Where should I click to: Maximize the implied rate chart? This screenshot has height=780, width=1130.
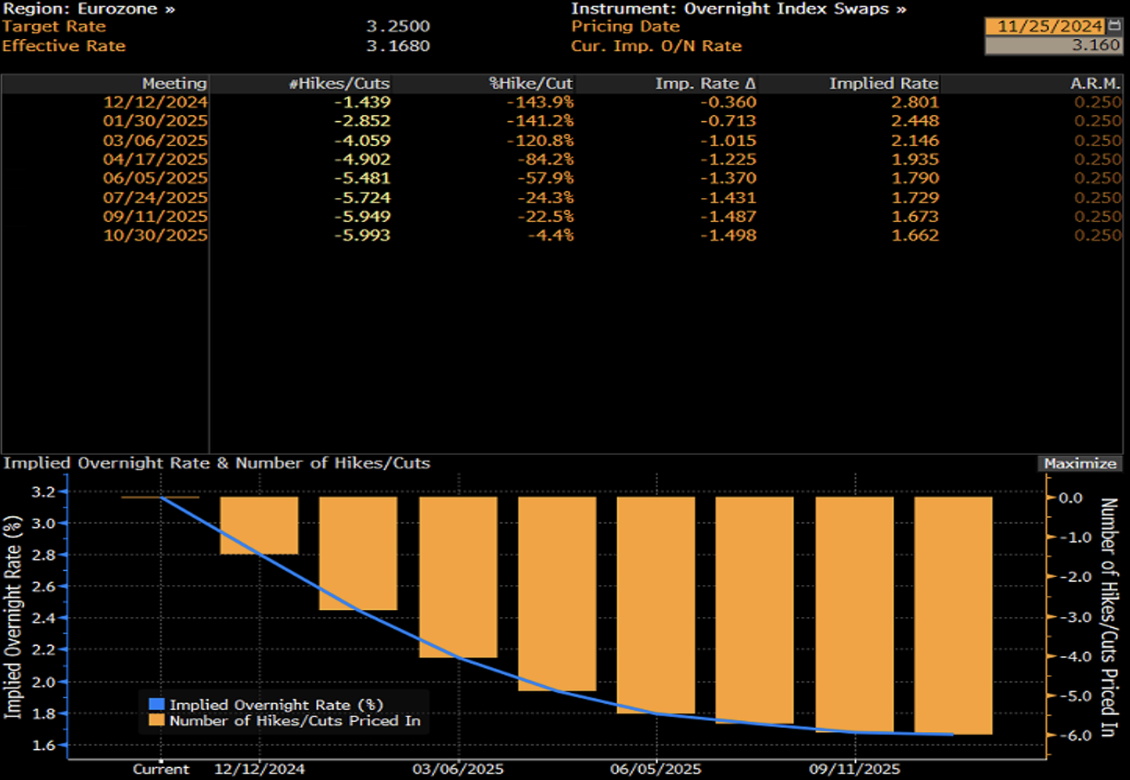(1080, 464)
